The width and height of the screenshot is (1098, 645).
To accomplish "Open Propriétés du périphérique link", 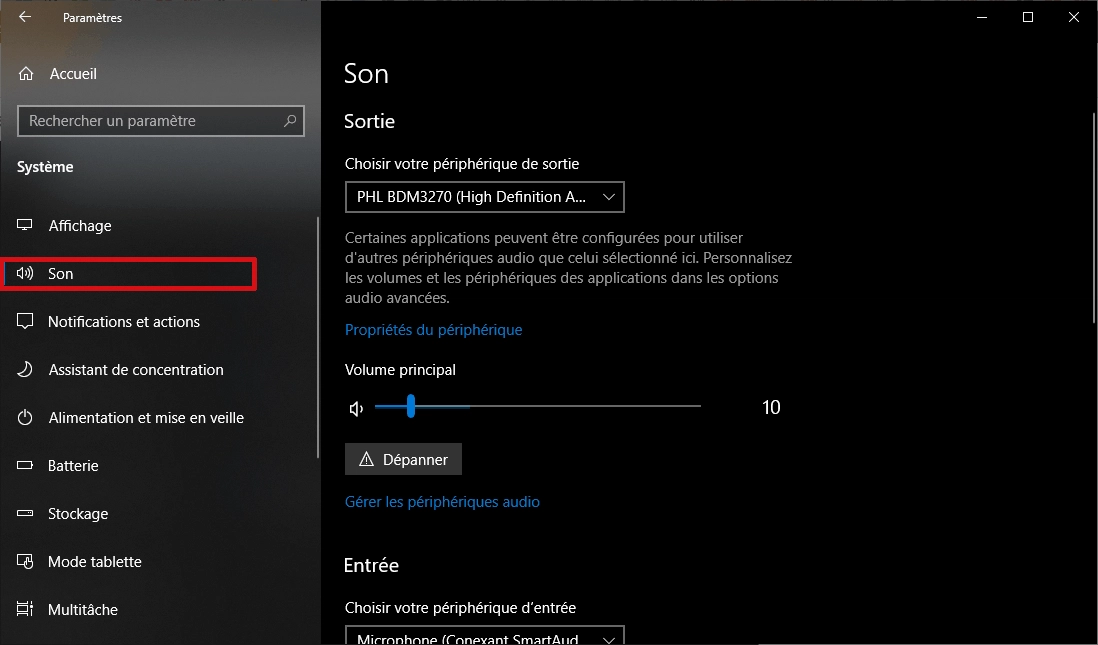I will [433, 330].
